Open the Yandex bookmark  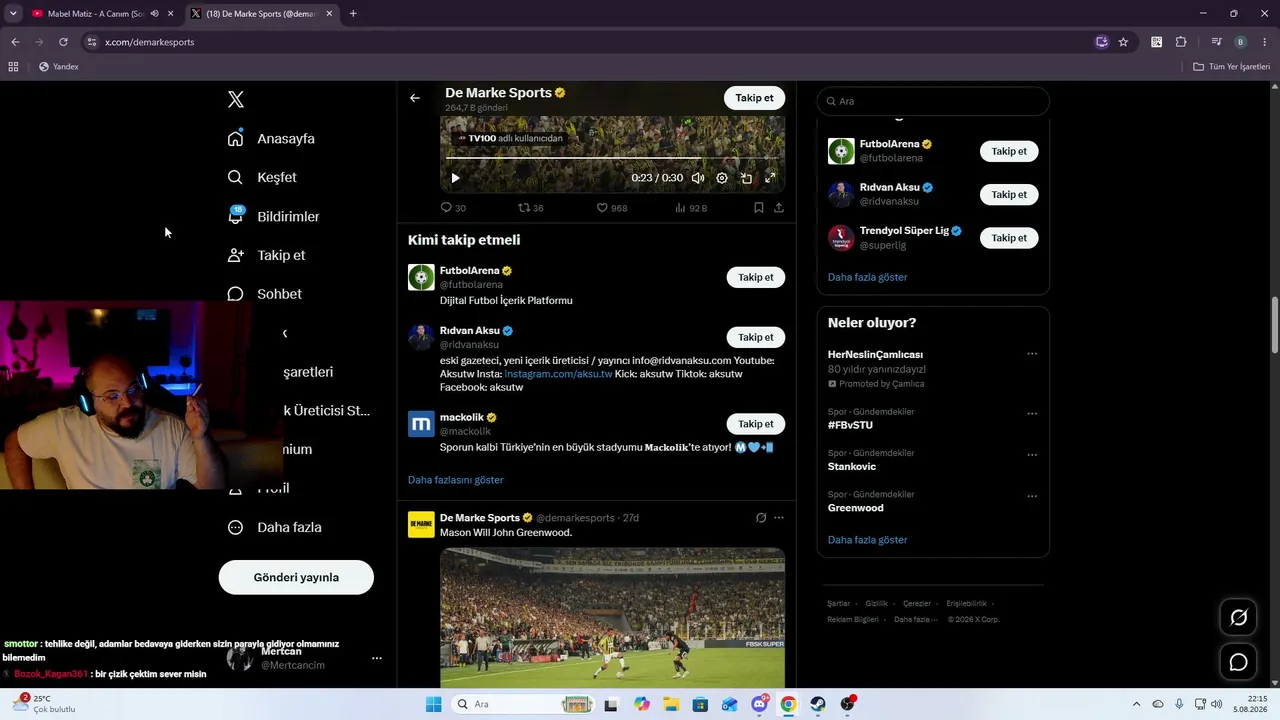click(59, 67)
